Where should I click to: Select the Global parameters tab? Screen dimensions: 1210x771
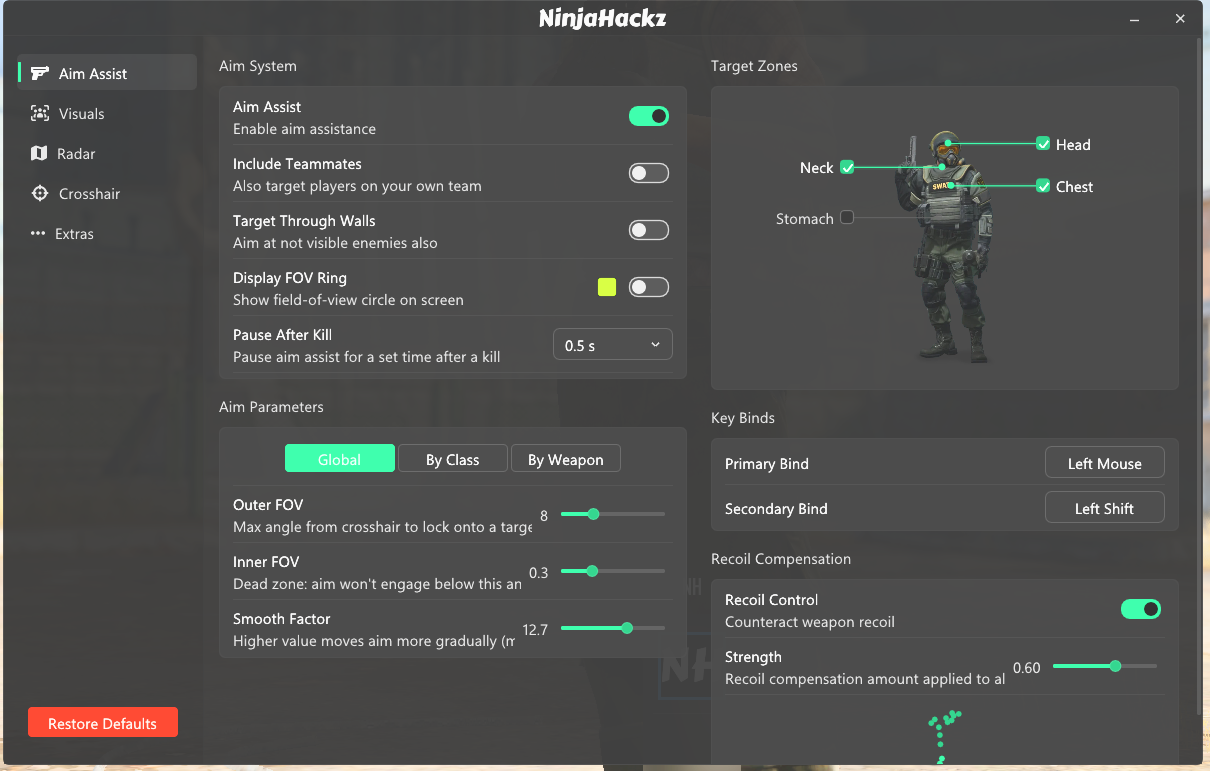point(339,458)
